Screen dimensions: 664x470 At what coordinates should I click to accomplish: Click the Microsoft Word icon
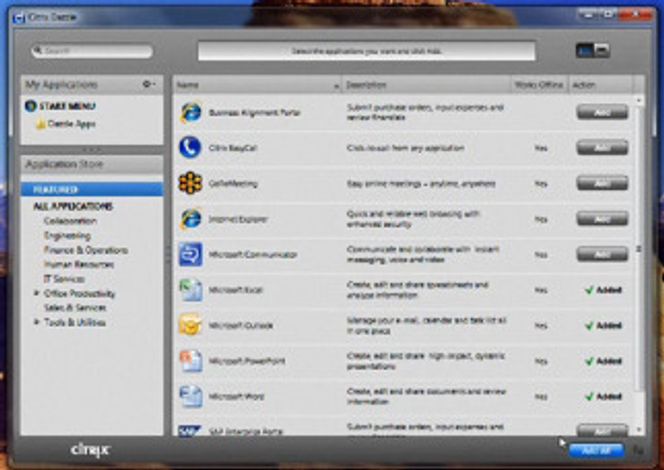tap(190, 396)
